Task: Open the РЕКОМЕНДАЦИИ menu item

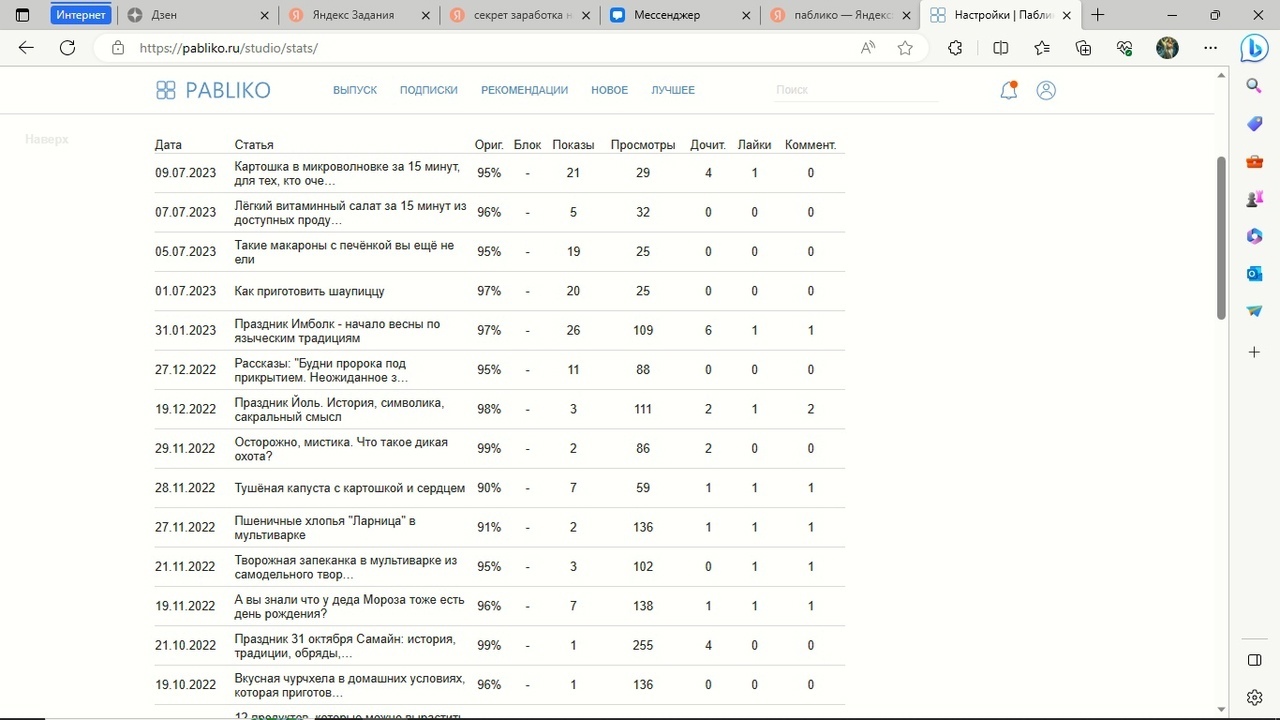Action: 524,90
